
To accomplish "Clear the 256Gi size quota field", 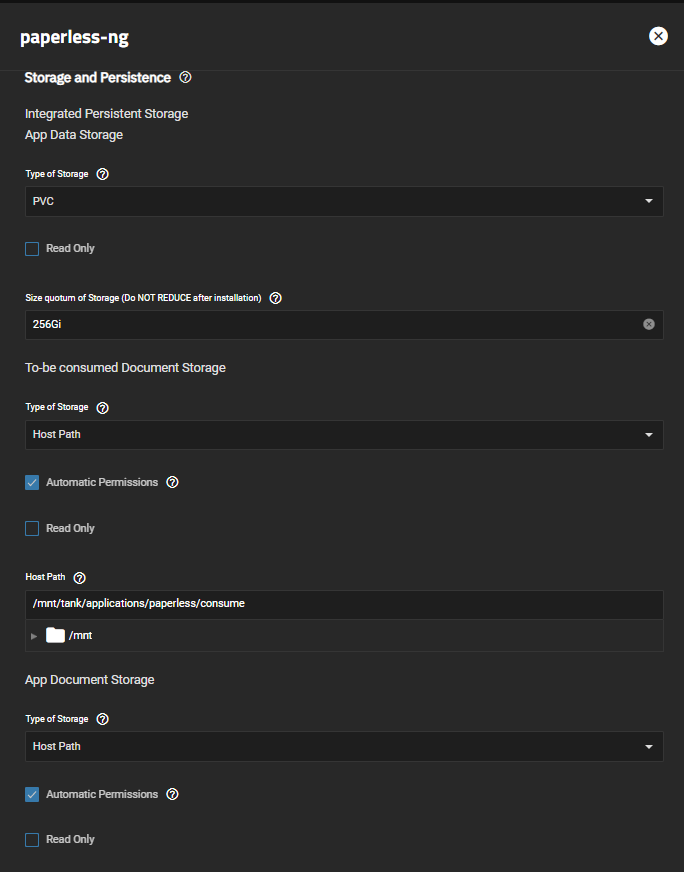I will (x=648, y=324).
